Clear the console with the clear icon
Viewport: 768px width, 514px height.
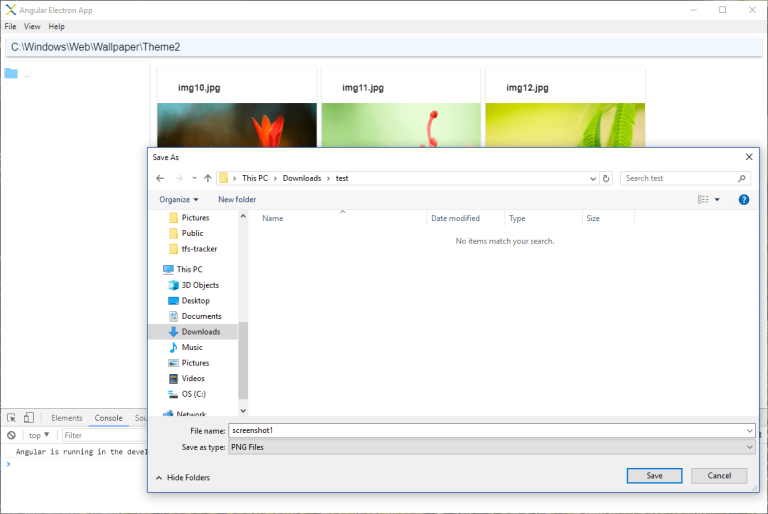[x=11, y=435]
